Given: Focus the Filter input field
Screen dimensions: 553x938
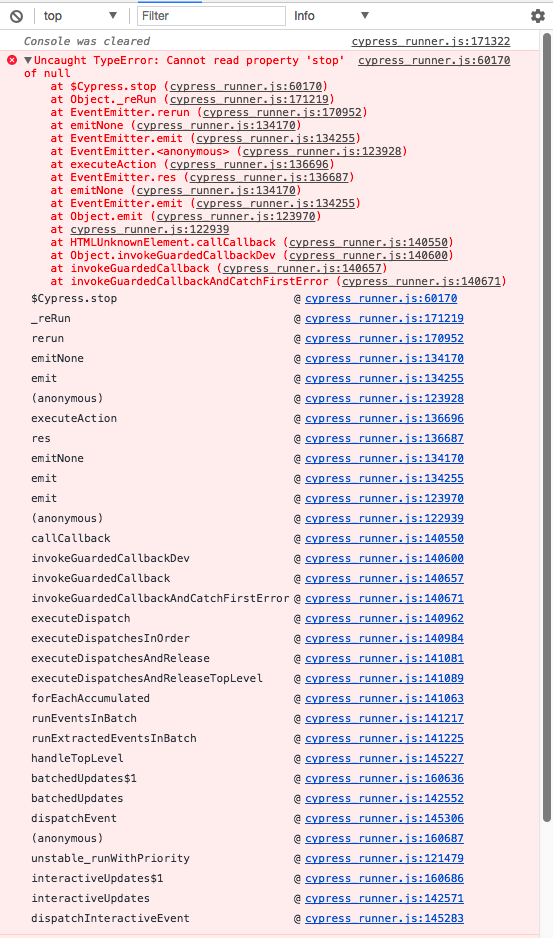Looking at the screenshot, I should tap(211, 16).
